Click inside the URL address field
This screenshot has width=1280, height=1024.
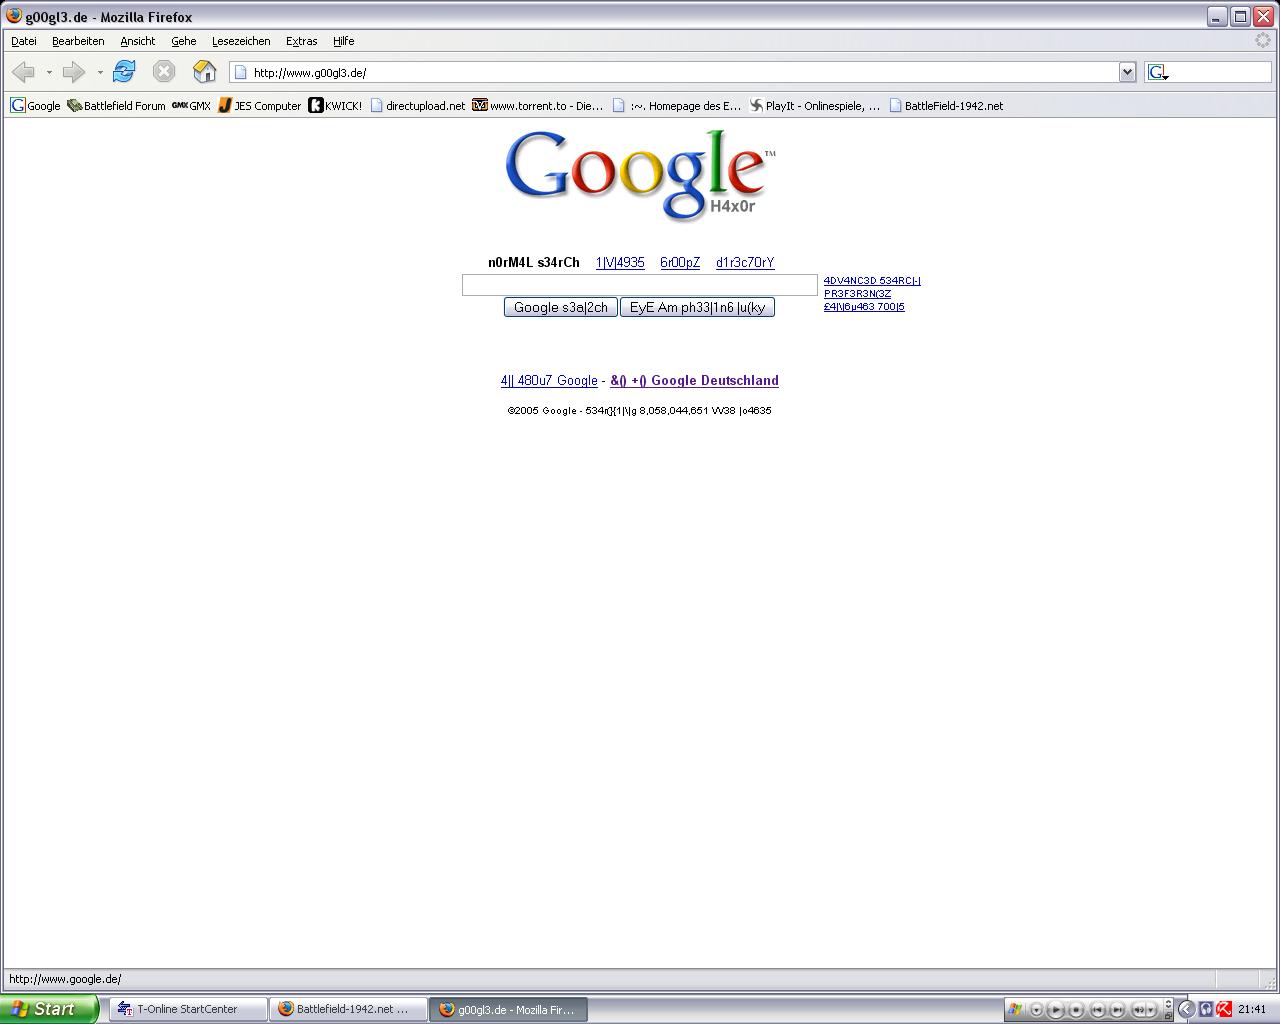coord(684,72)
